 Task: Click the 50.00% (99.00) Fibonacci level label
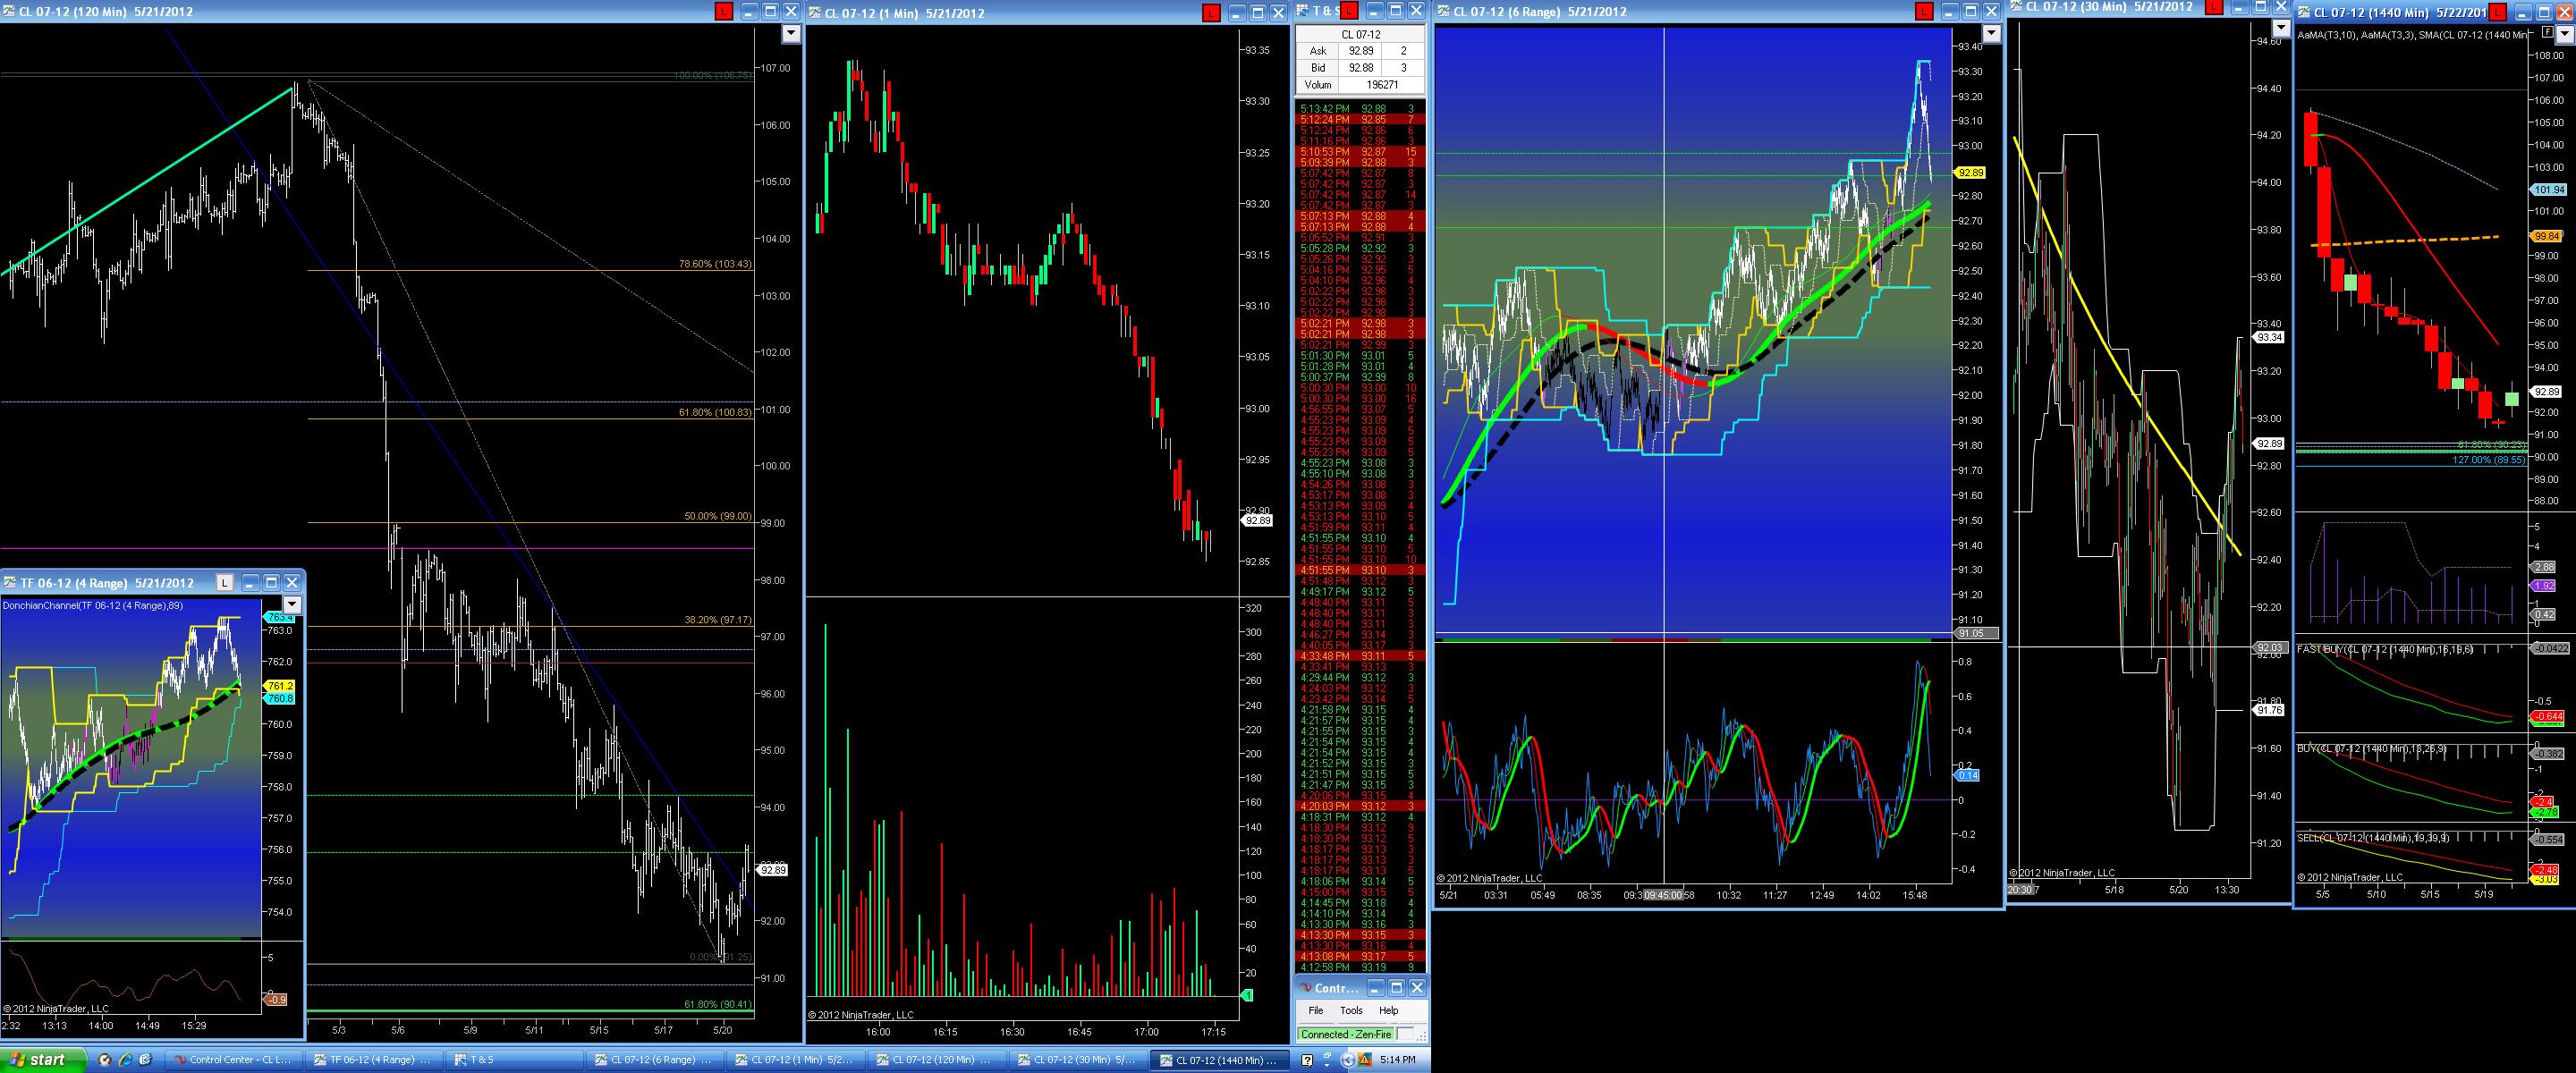(718, 516)
